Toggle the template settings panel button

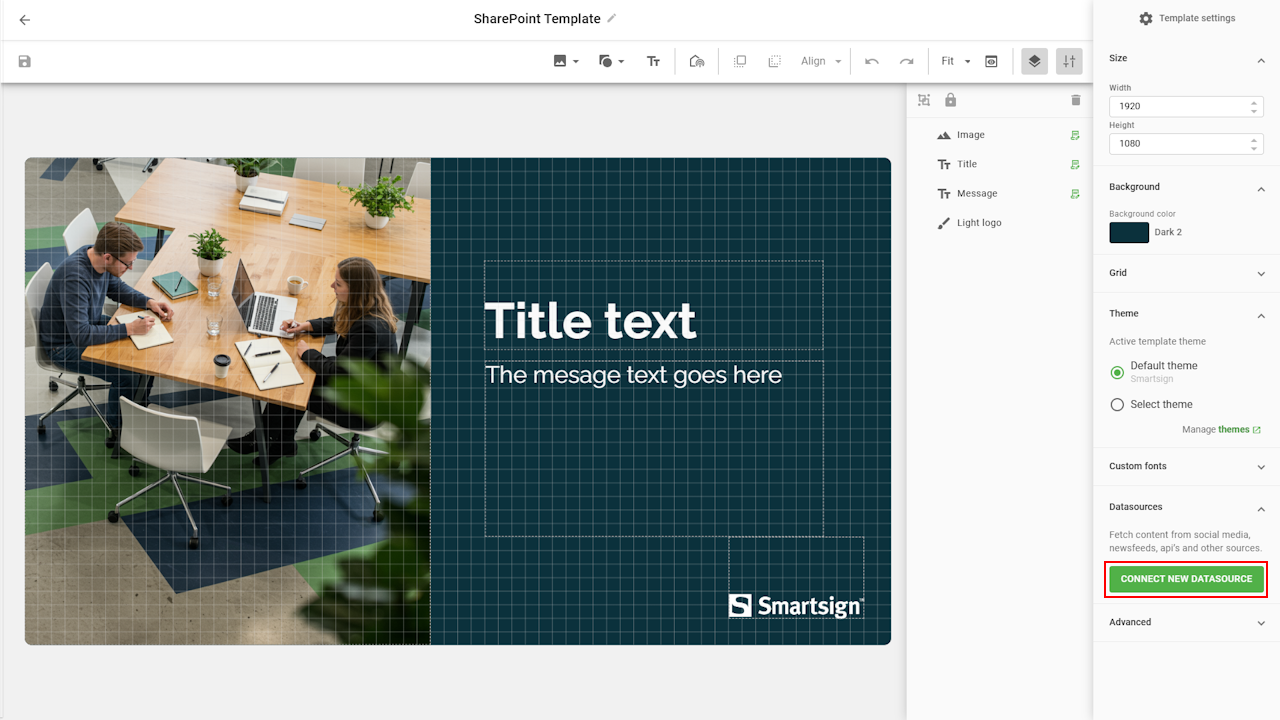click(1069, 61)
